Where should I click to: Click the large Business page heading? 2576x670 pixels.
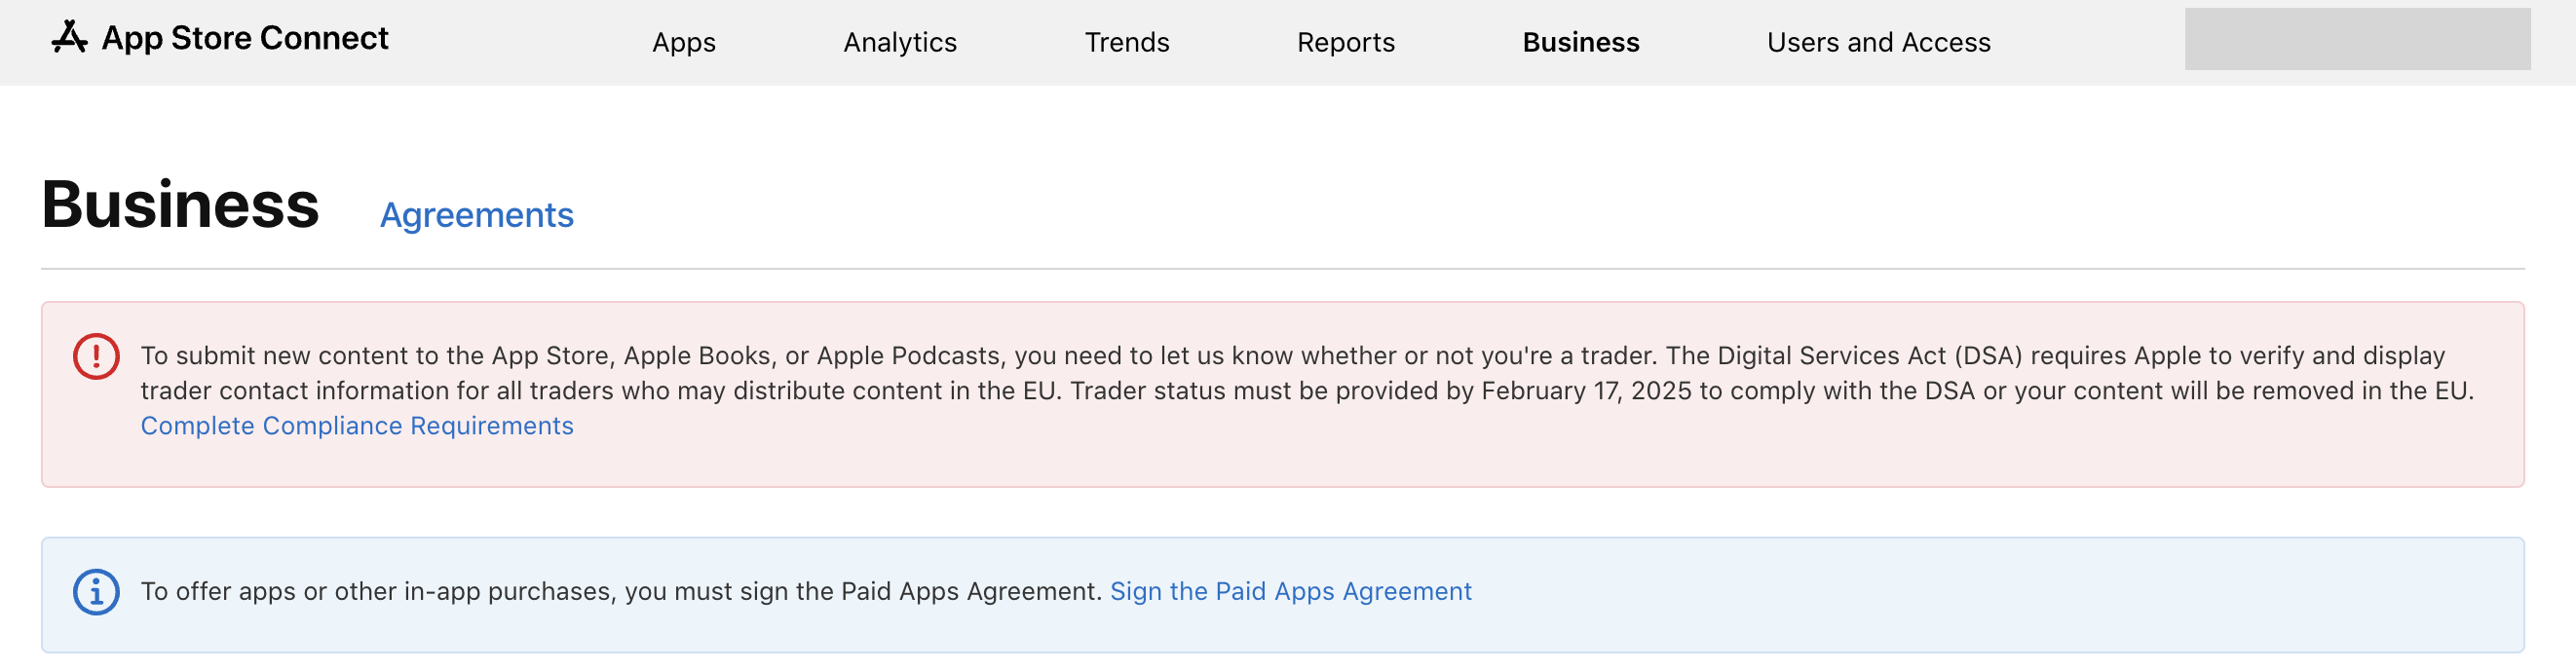(x=180, y=205)
